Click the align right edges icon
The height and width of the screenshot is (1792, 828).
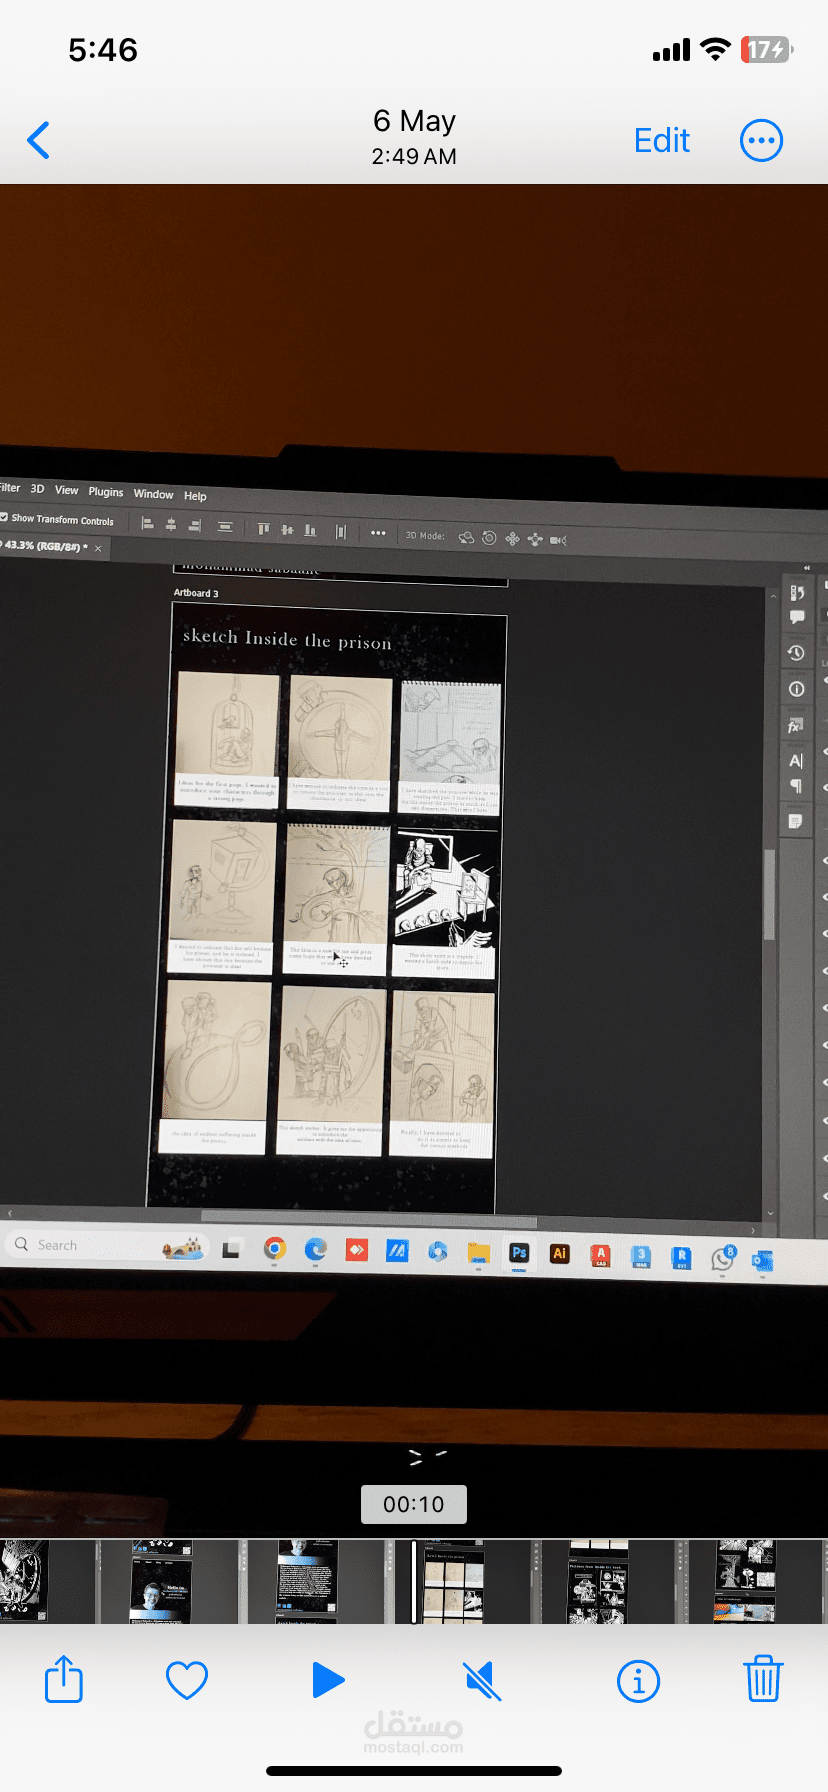pos(195,525)
